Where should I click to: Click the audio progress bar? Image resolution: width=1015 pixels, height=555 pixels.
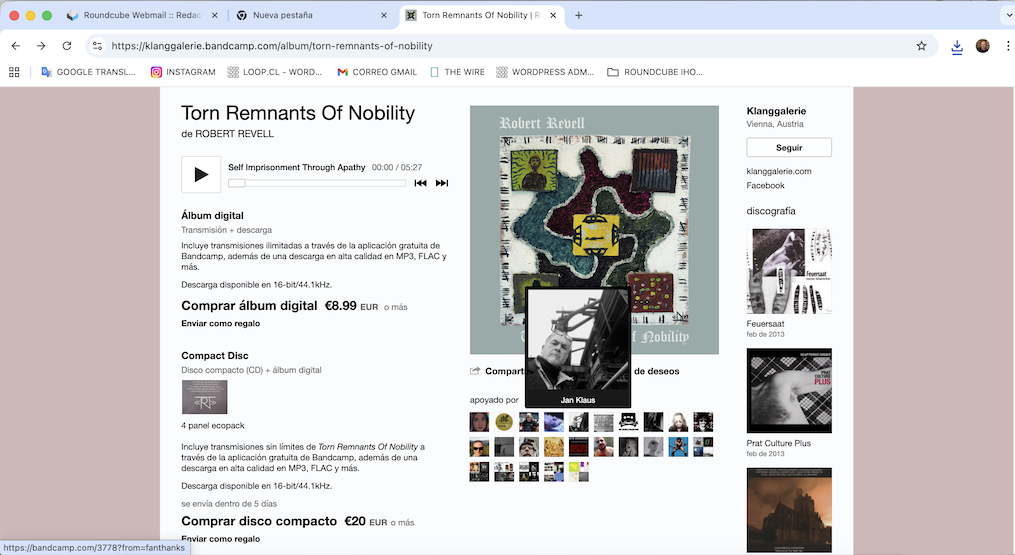(317, 183)
